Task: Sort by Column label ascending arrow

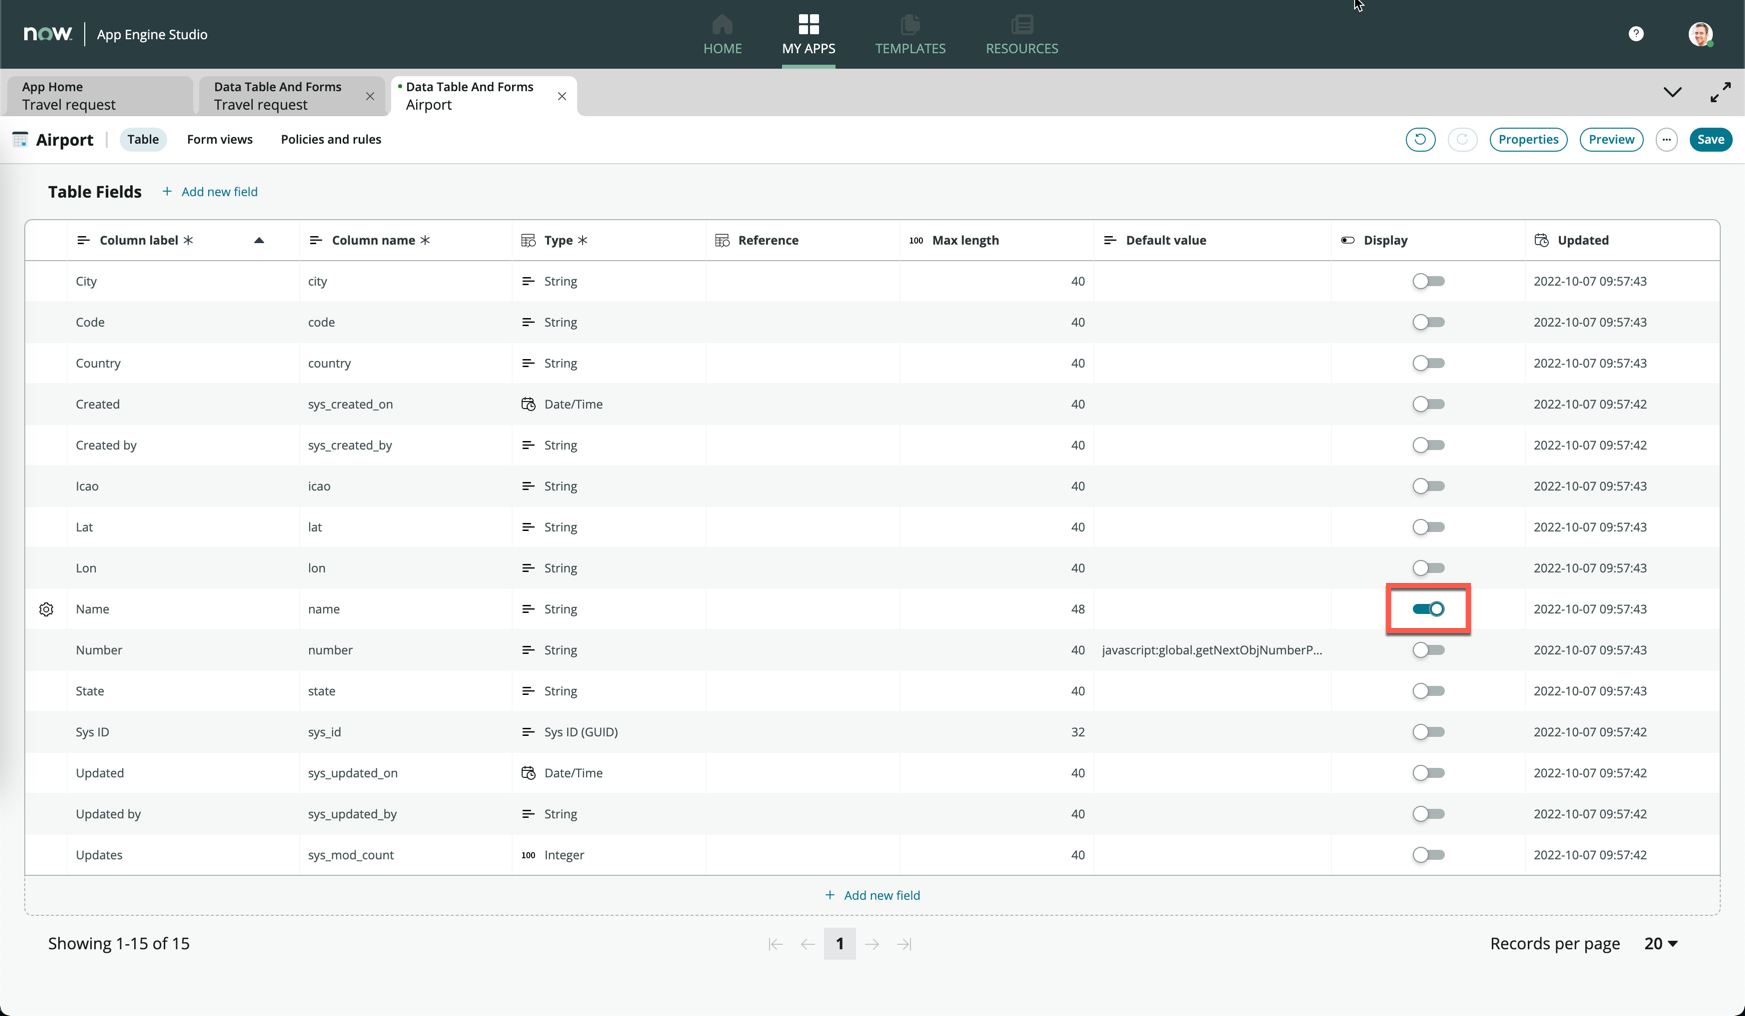Action: 259,240
